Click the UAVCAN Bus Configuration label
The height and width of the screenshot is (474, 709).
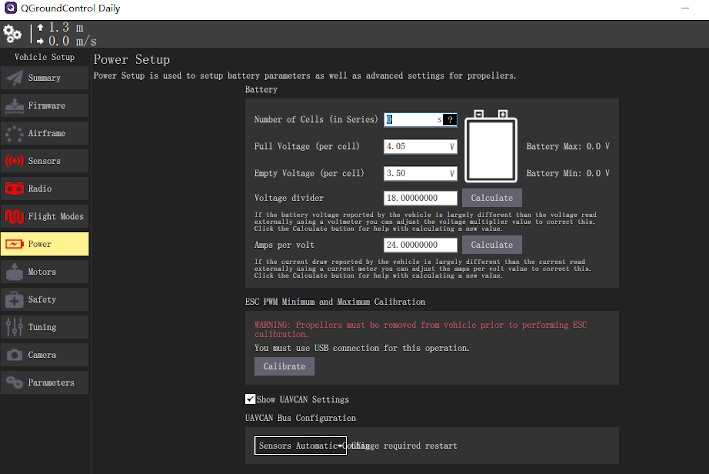click(300, 418)
